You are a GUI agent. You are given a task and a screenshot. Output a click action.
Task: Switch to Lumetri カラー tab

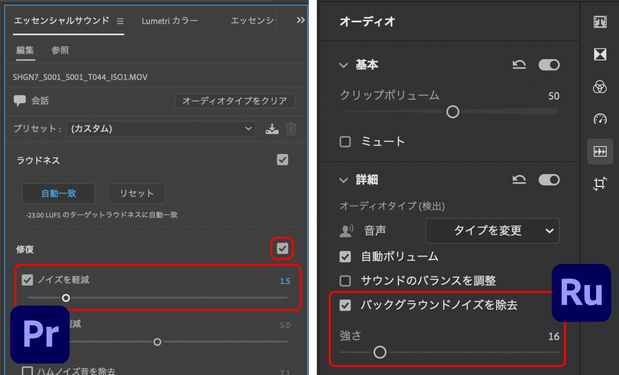coord(170,21)
